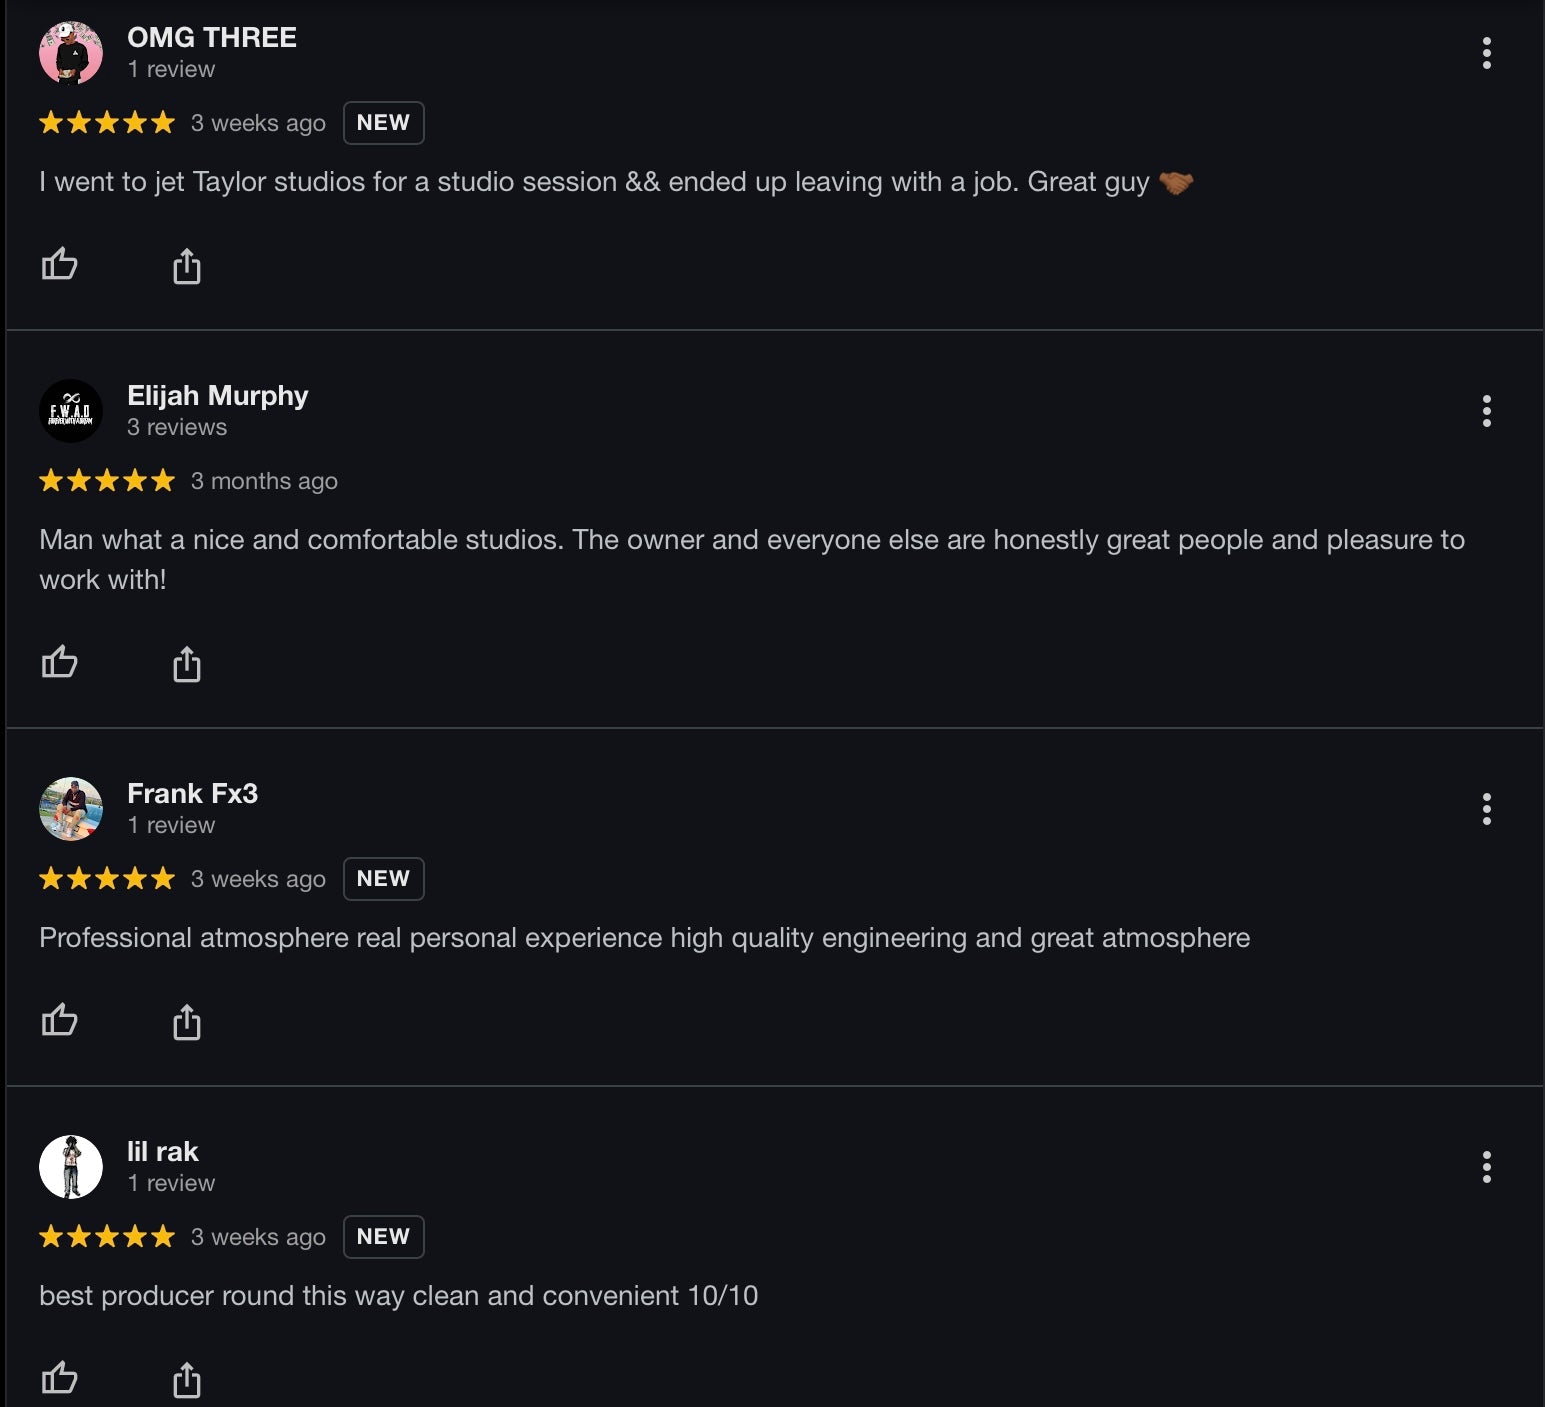
Task: Like Elijah Murphy's review
Action: [x=59, y=662]
